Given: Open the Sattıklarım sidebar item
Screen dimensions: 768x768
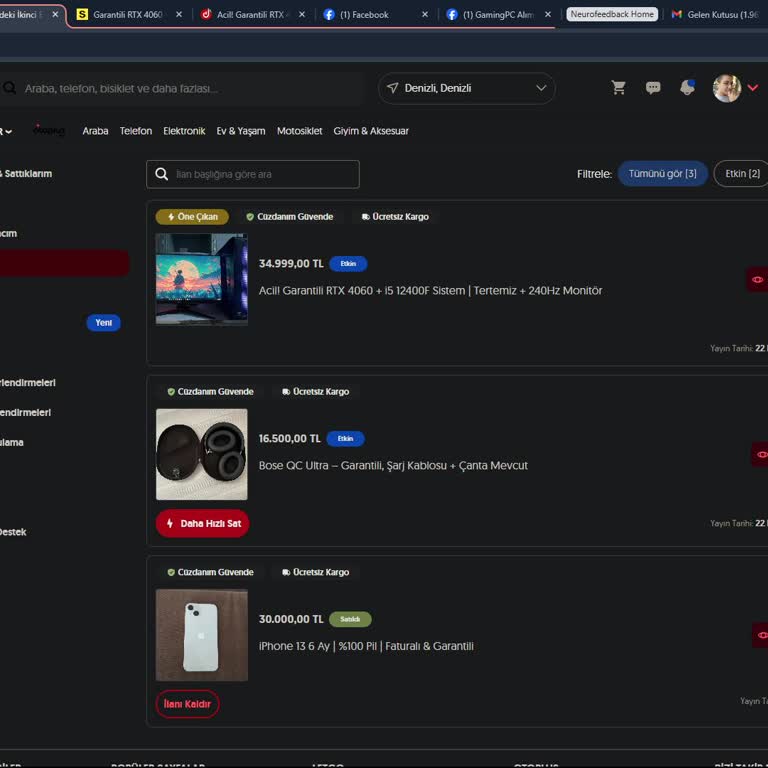Looking at the screenshot, I should tap(27, 173).
